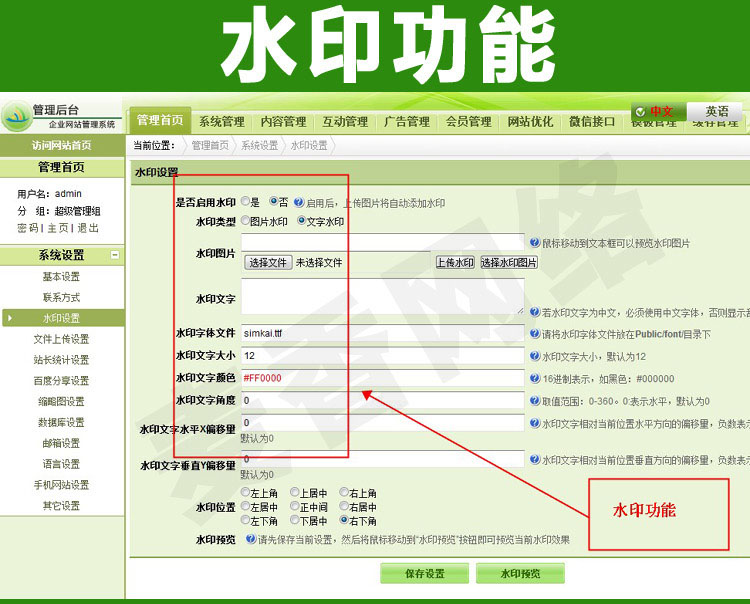The width and height of the screenshot is (750, 604).
Task: Open 基本设置 in sidebar
Action: click(61, 276)
